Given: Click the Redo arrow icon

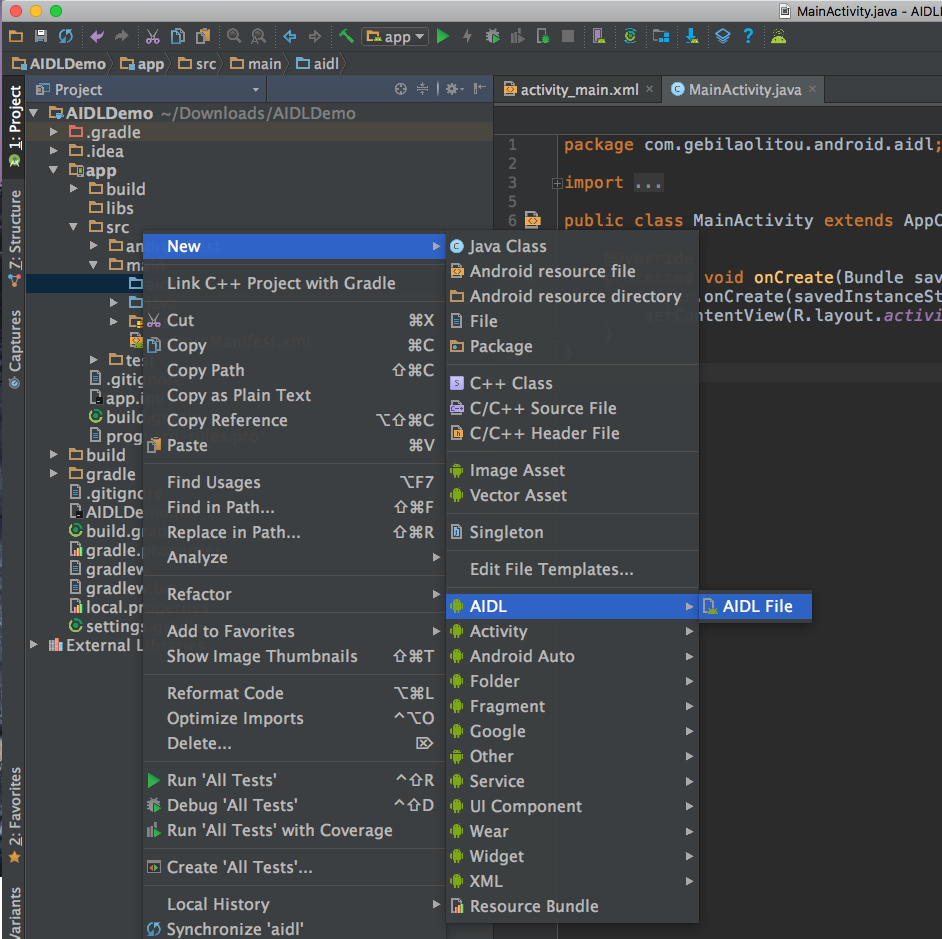Looking at the screenshot, I should (x=121, y=37).
